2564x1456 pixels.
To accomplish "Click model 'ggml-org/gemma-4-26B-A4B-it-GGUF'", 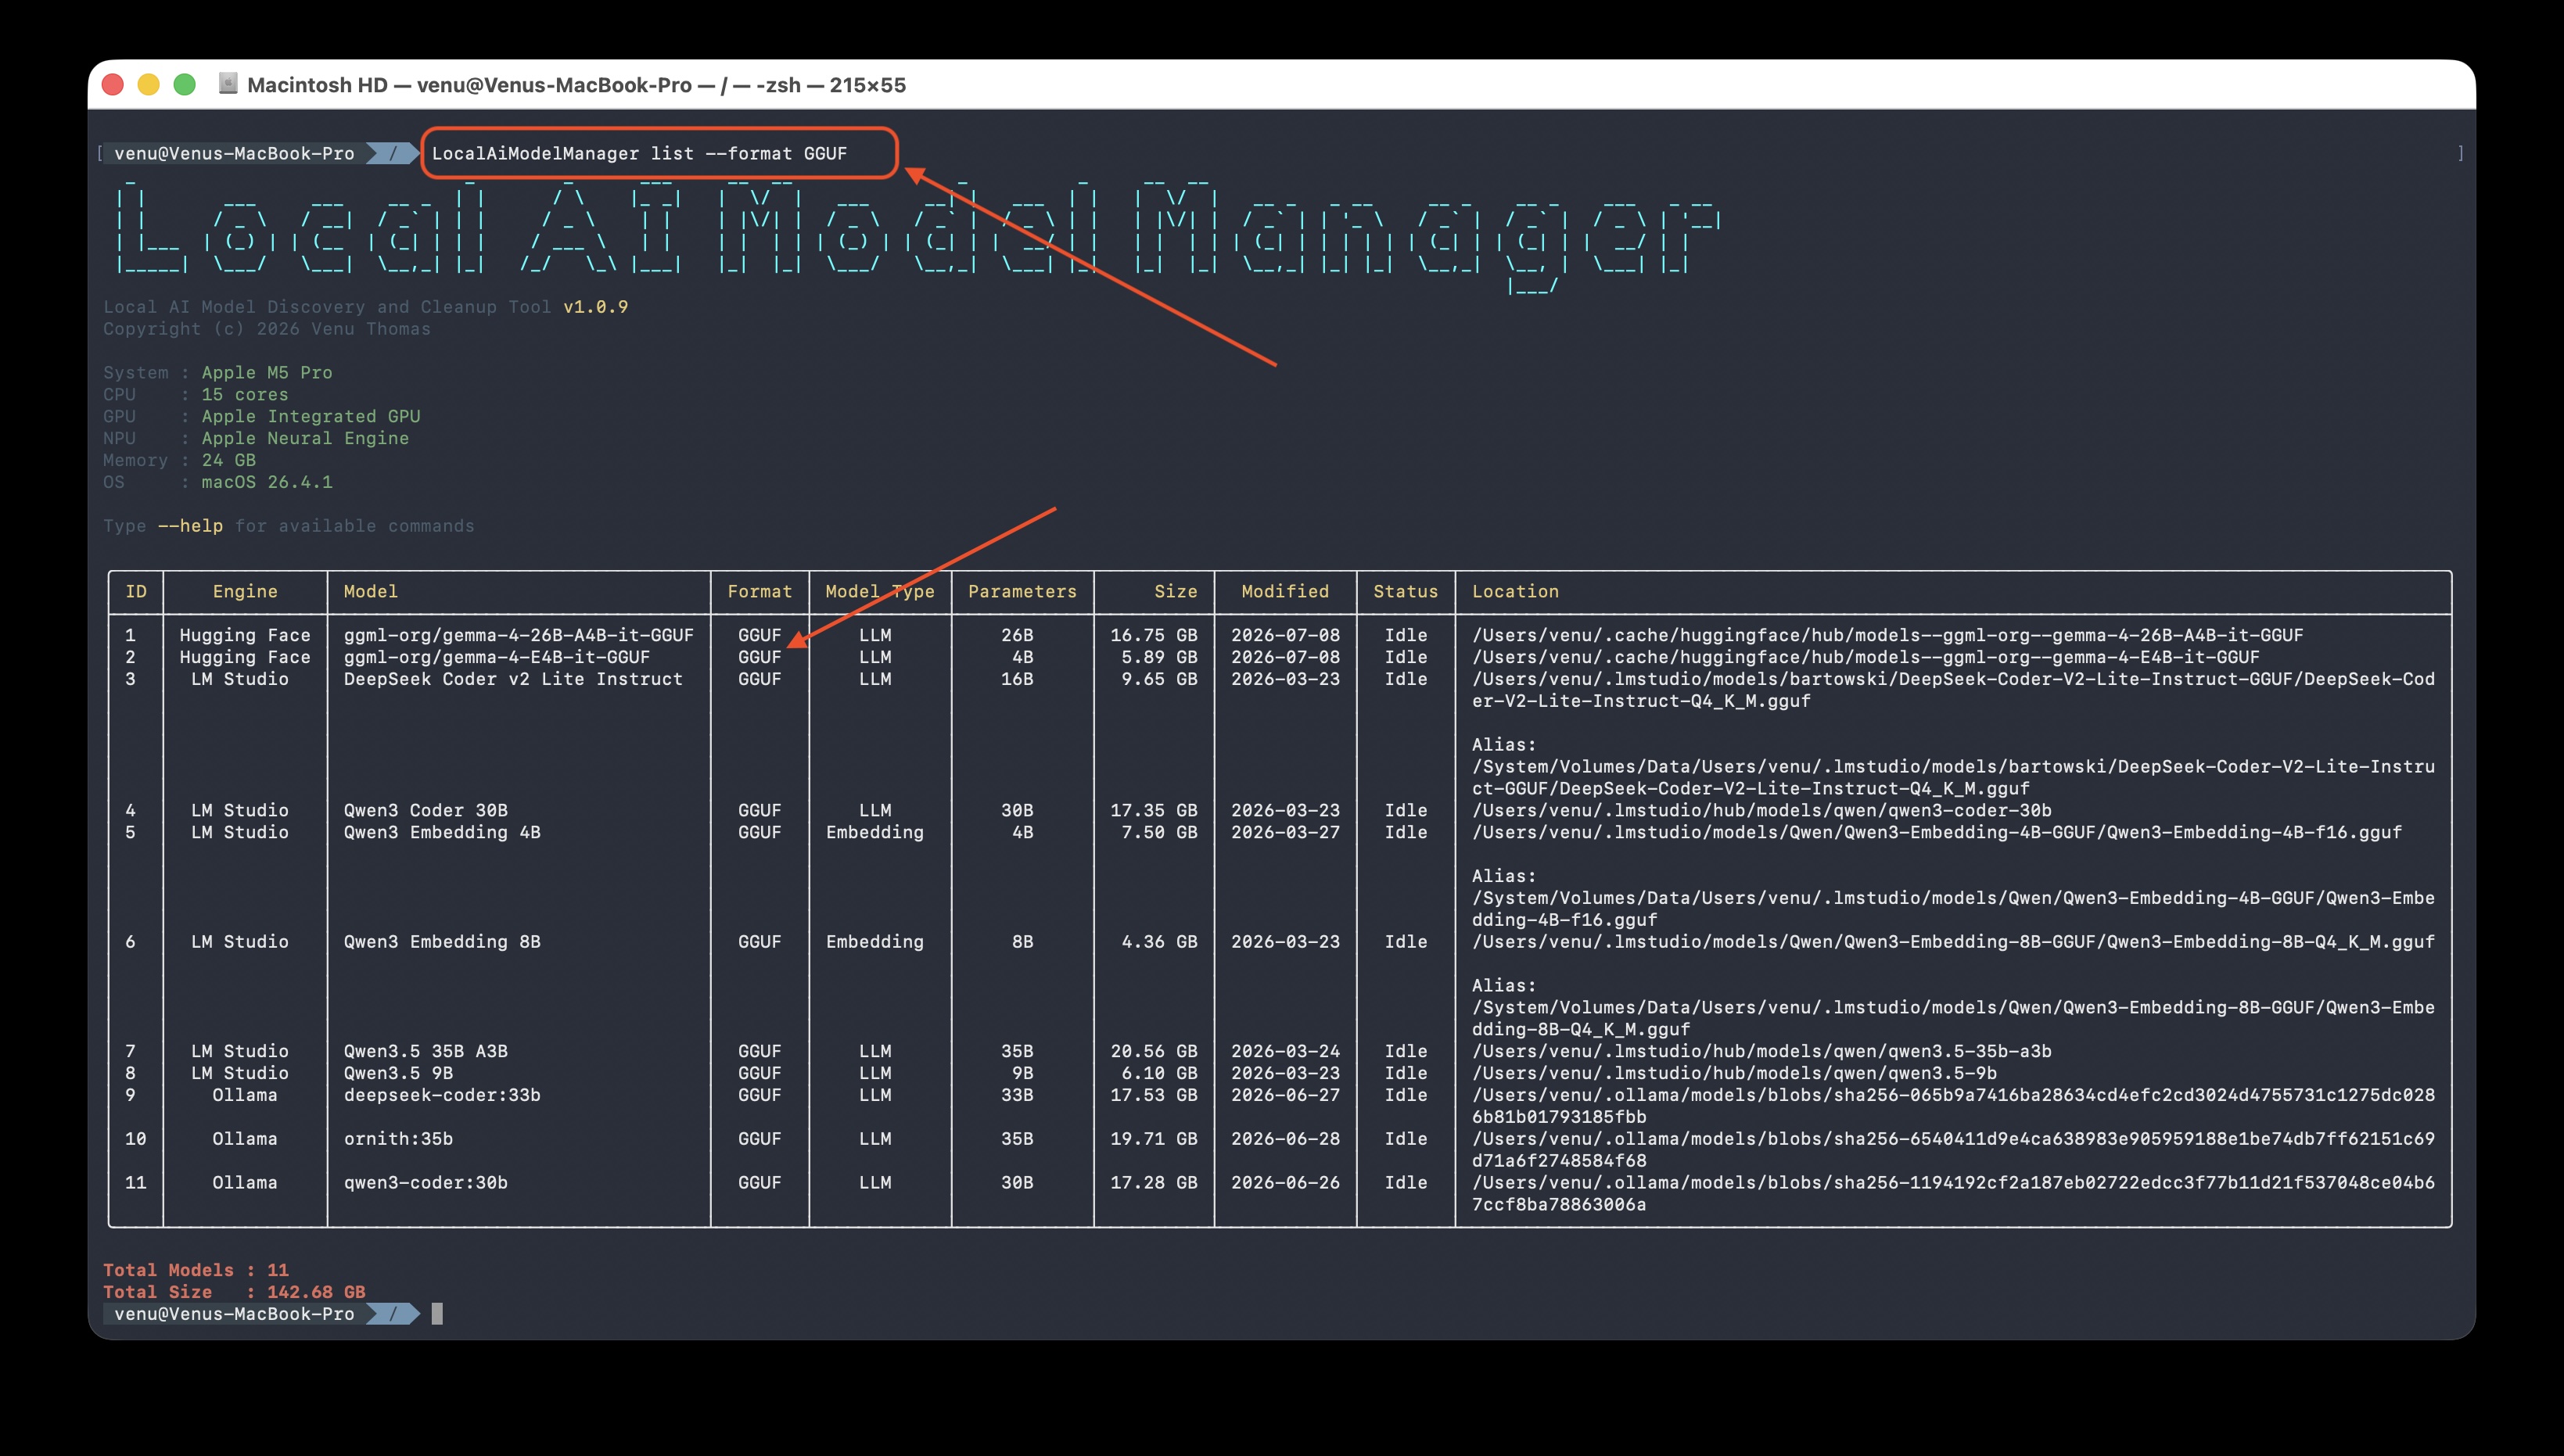I will click(519, 635).
